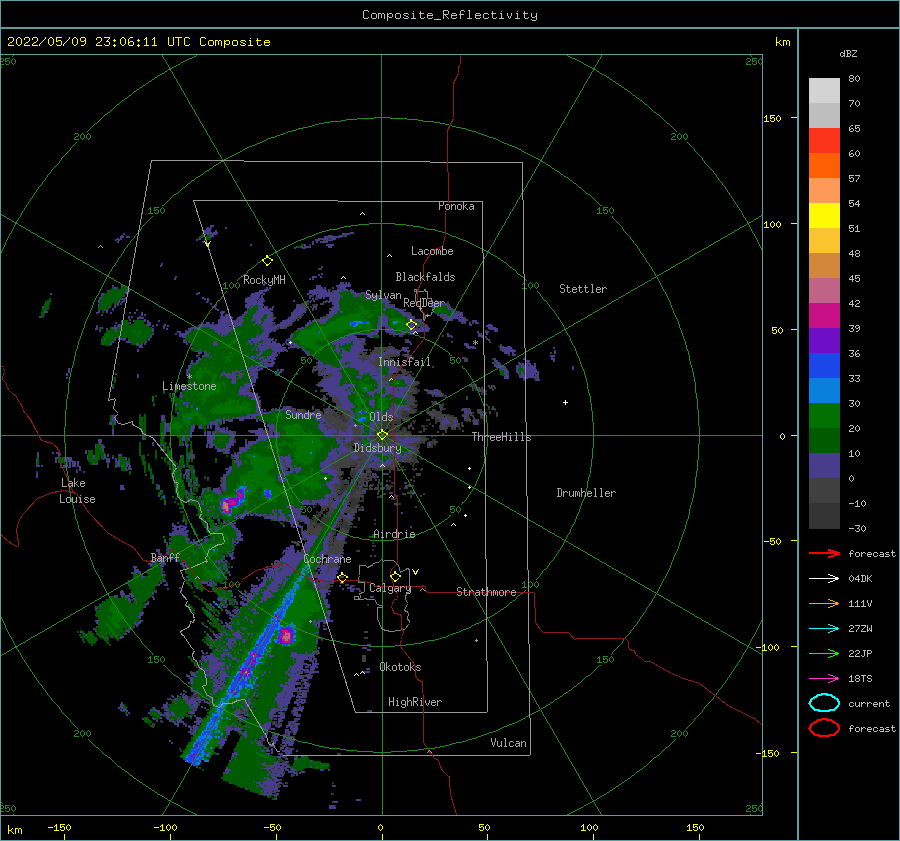The height and width of the screenshot is (841, 900).
Task: Click the 04DK legend text
Action: pos(860,579)
